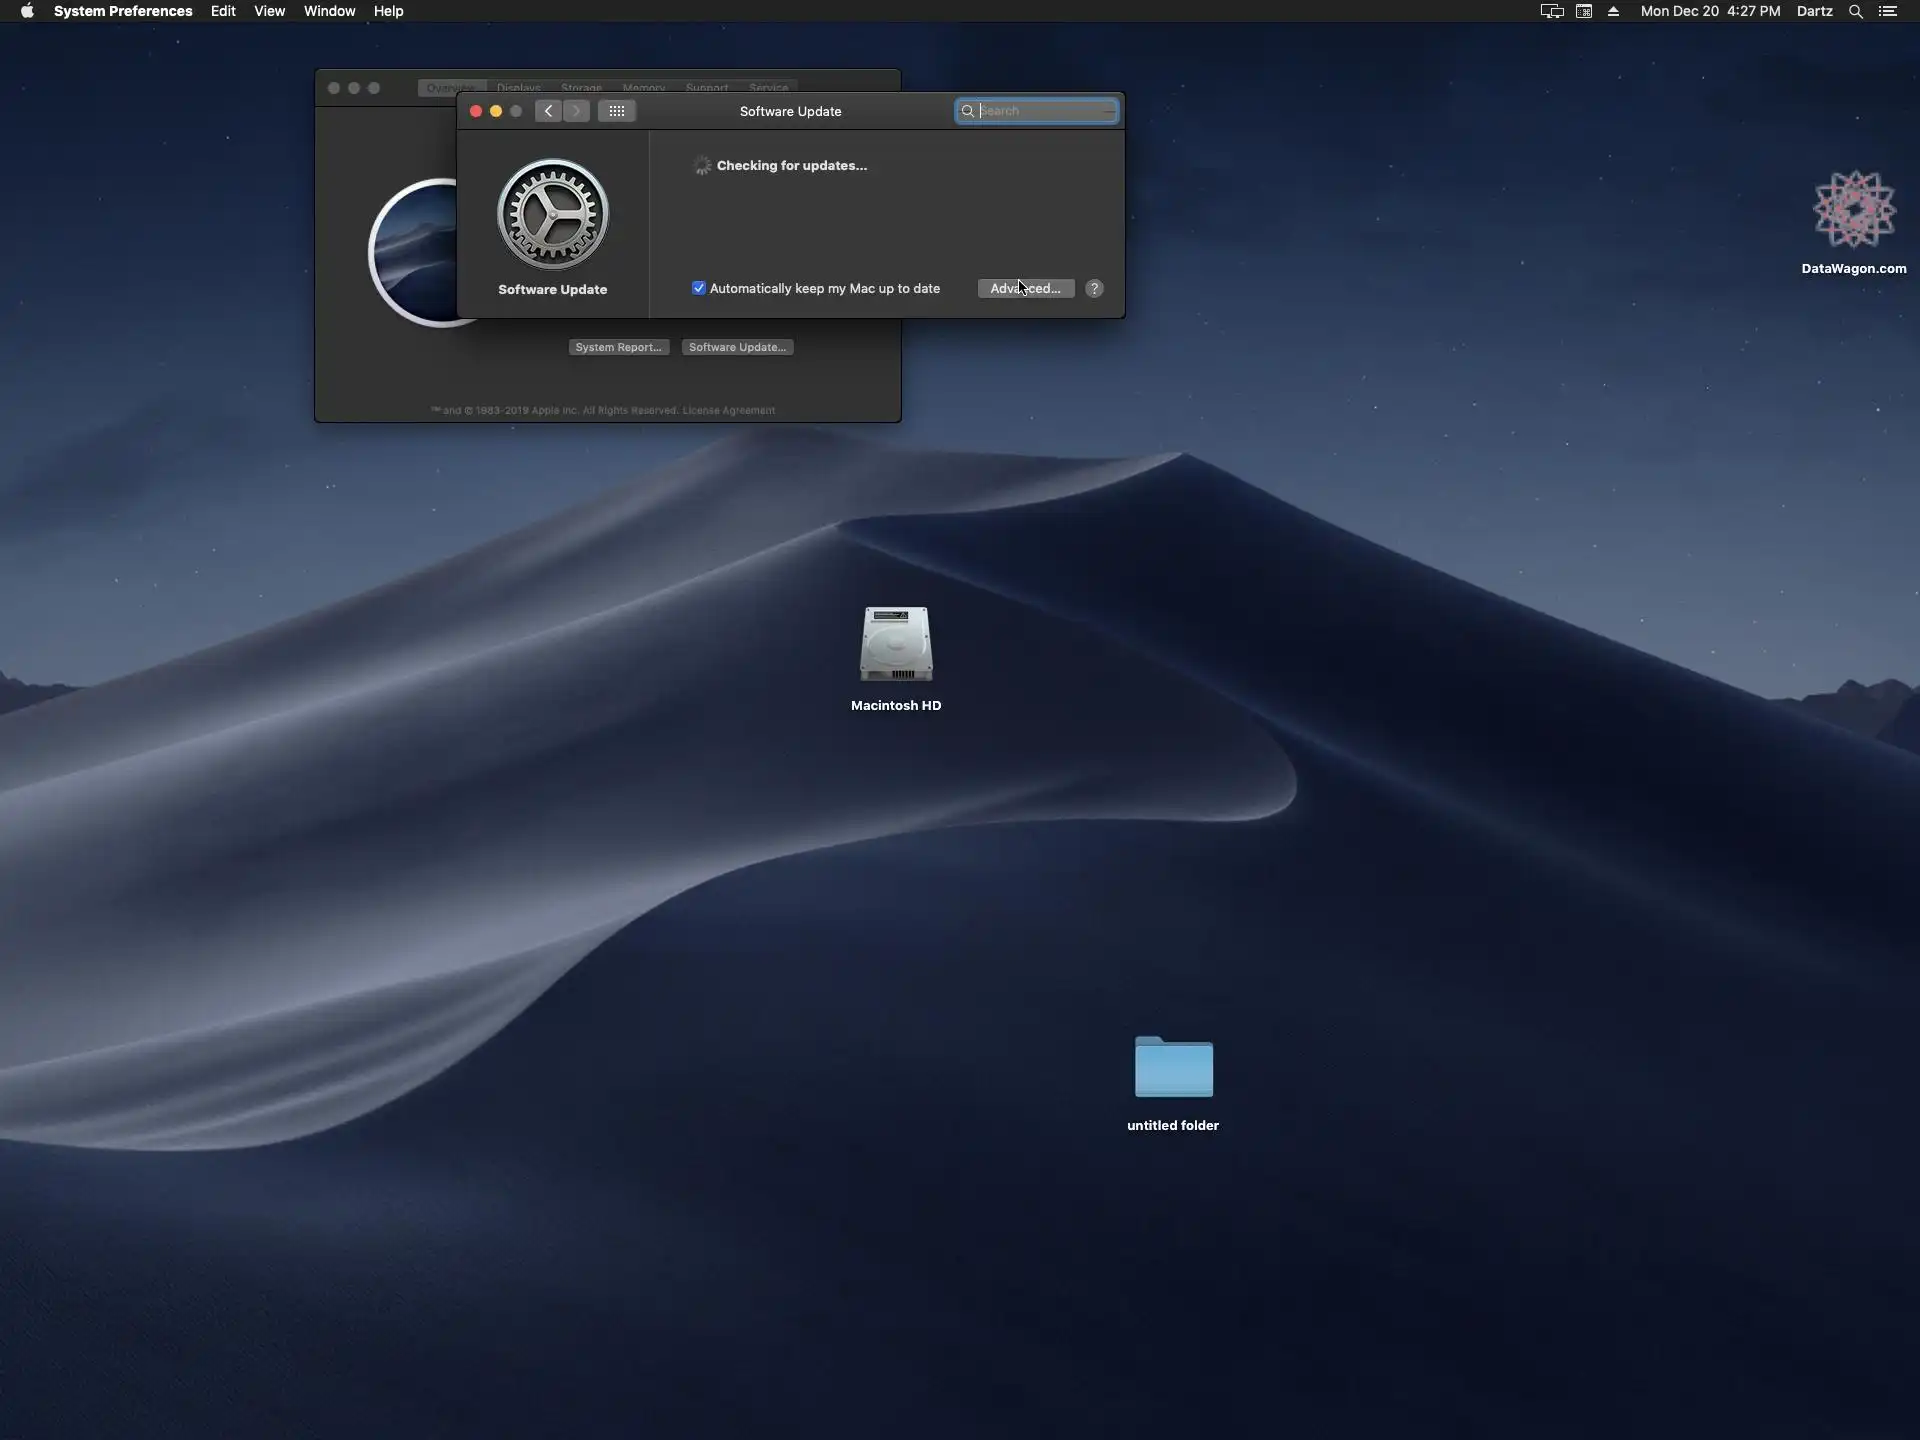Image resolution: width=1920 pixels, height=1440 pixels.
Task: Click the System Report... button
Action: (x=618, y=347)
